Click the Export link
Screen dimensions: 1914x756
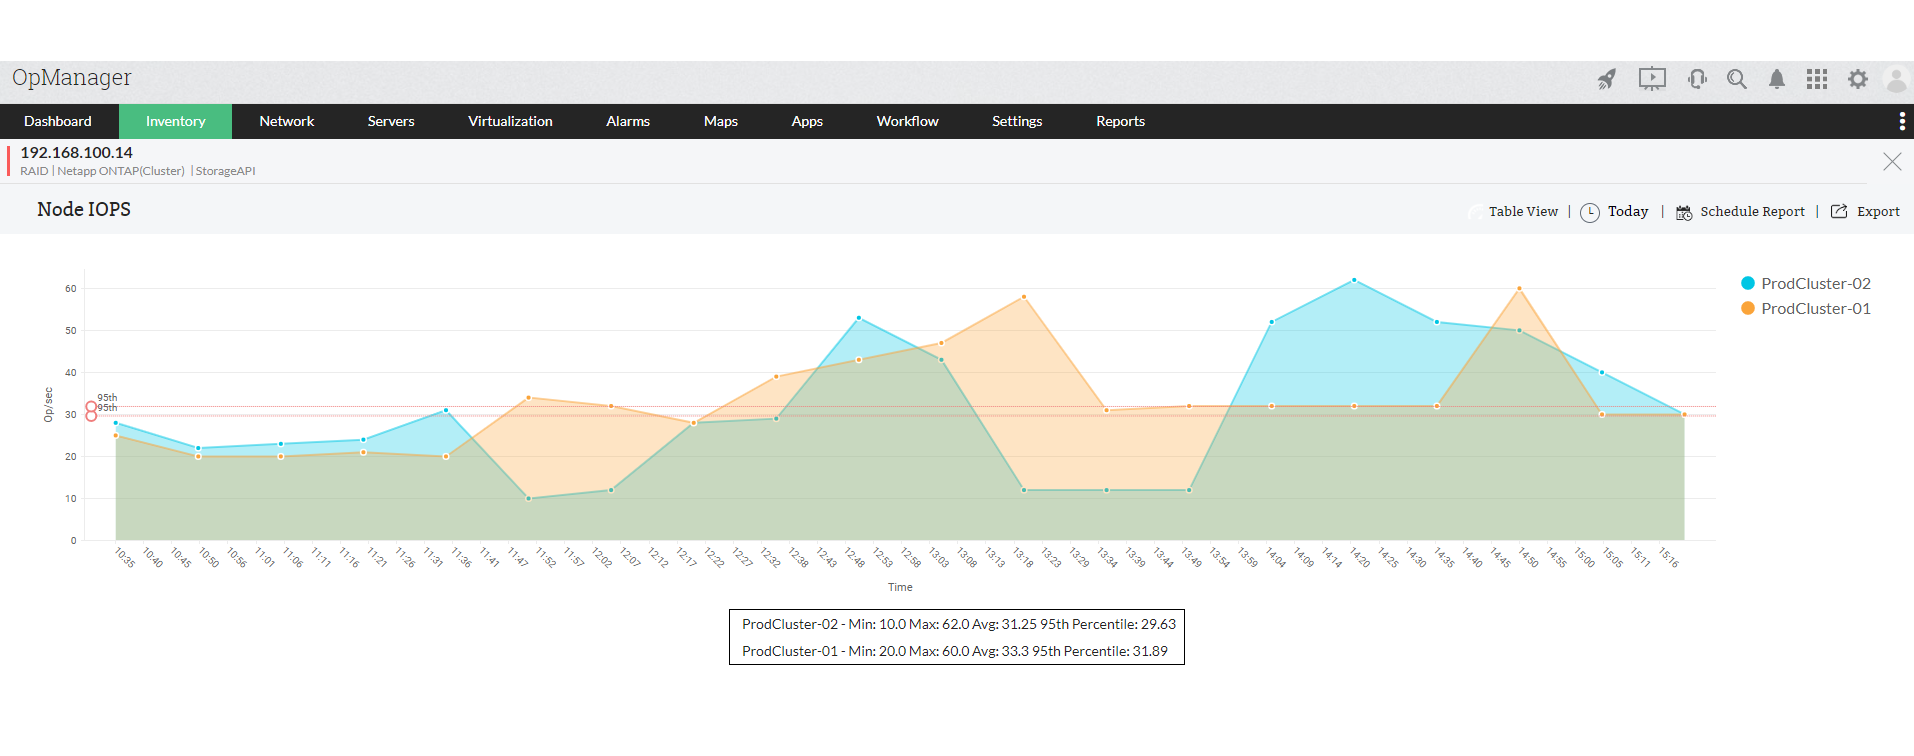point(1878,211)
